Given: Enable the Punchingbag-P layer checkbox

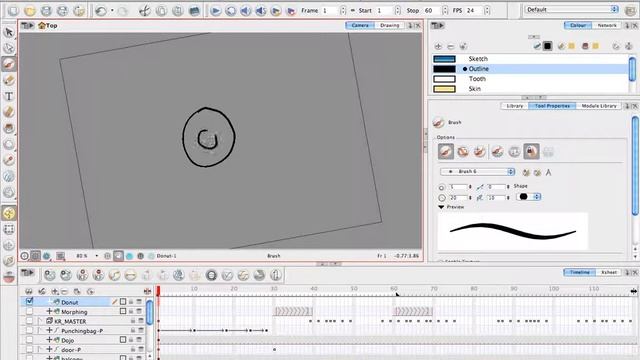Looking at the screenshot, I should click(29, 330).
